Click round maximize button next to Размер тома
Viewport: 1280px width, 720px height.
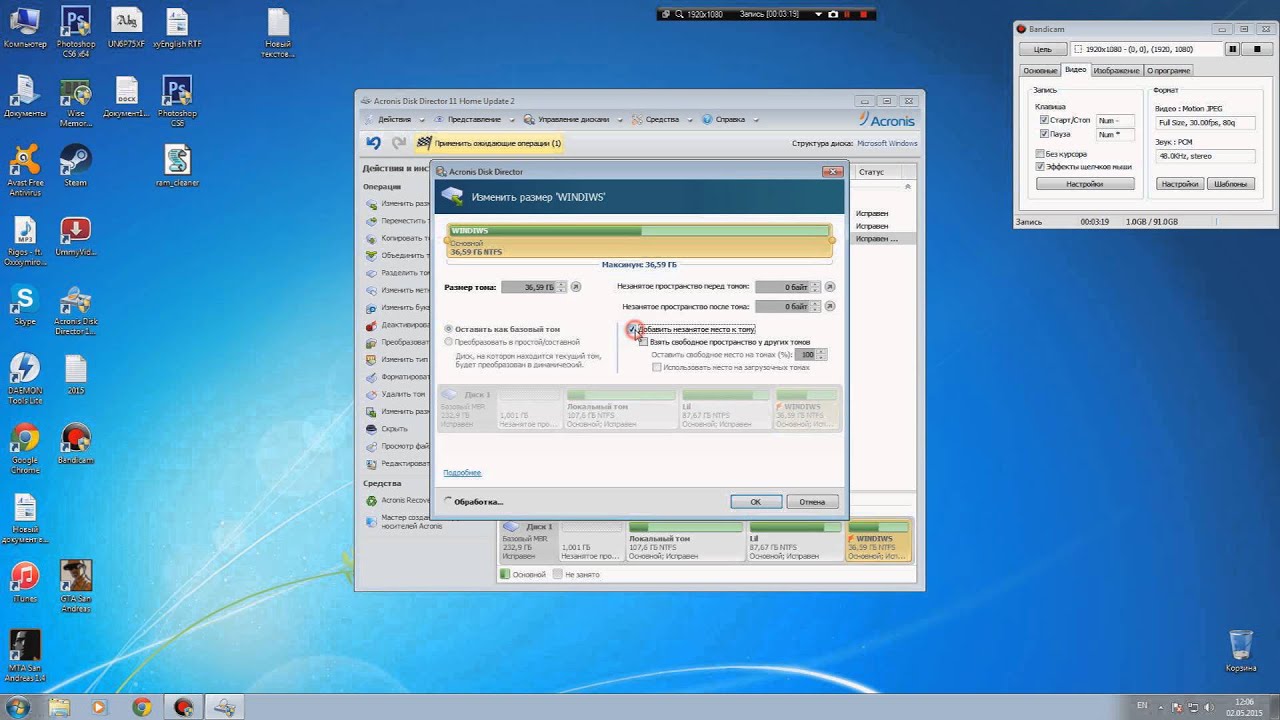coord(576,287)
